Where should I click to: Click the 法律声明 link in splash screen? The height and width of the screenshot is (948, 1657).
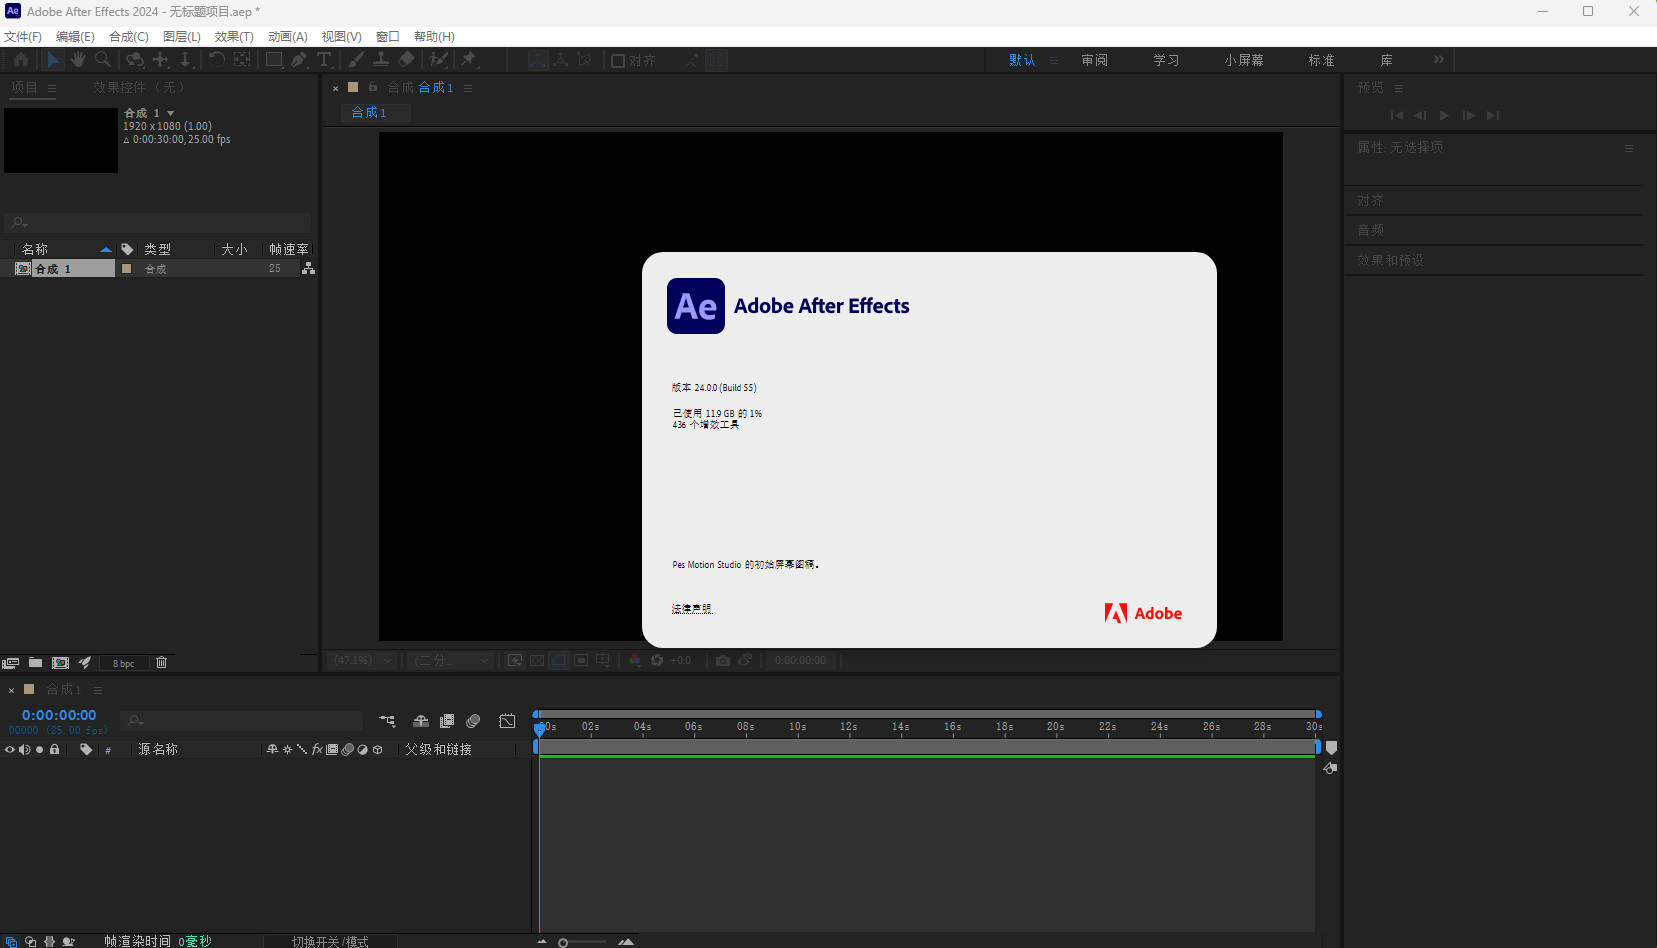tap(692, 608)
